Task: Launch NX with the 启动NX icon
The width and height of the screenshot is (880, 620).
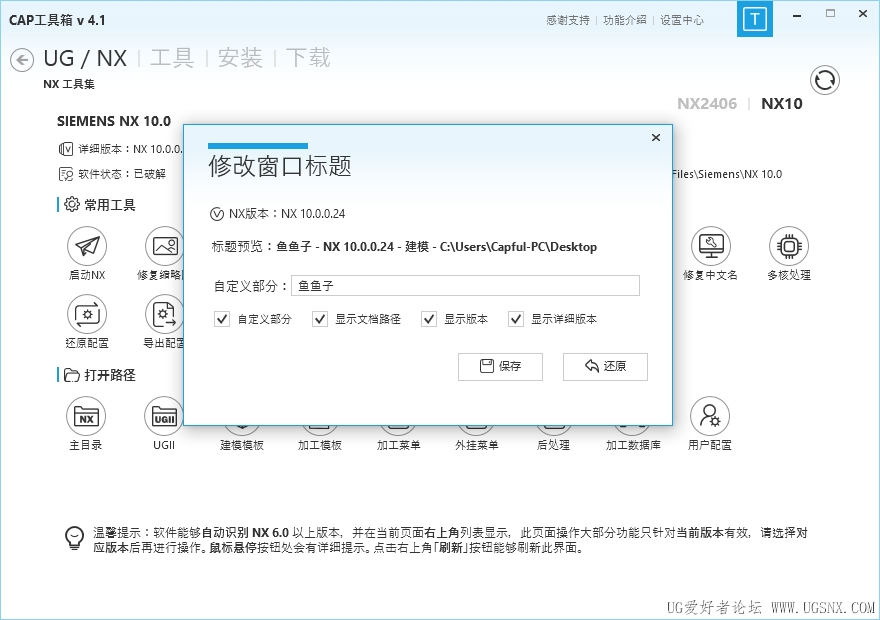Action: coord(87,246)
